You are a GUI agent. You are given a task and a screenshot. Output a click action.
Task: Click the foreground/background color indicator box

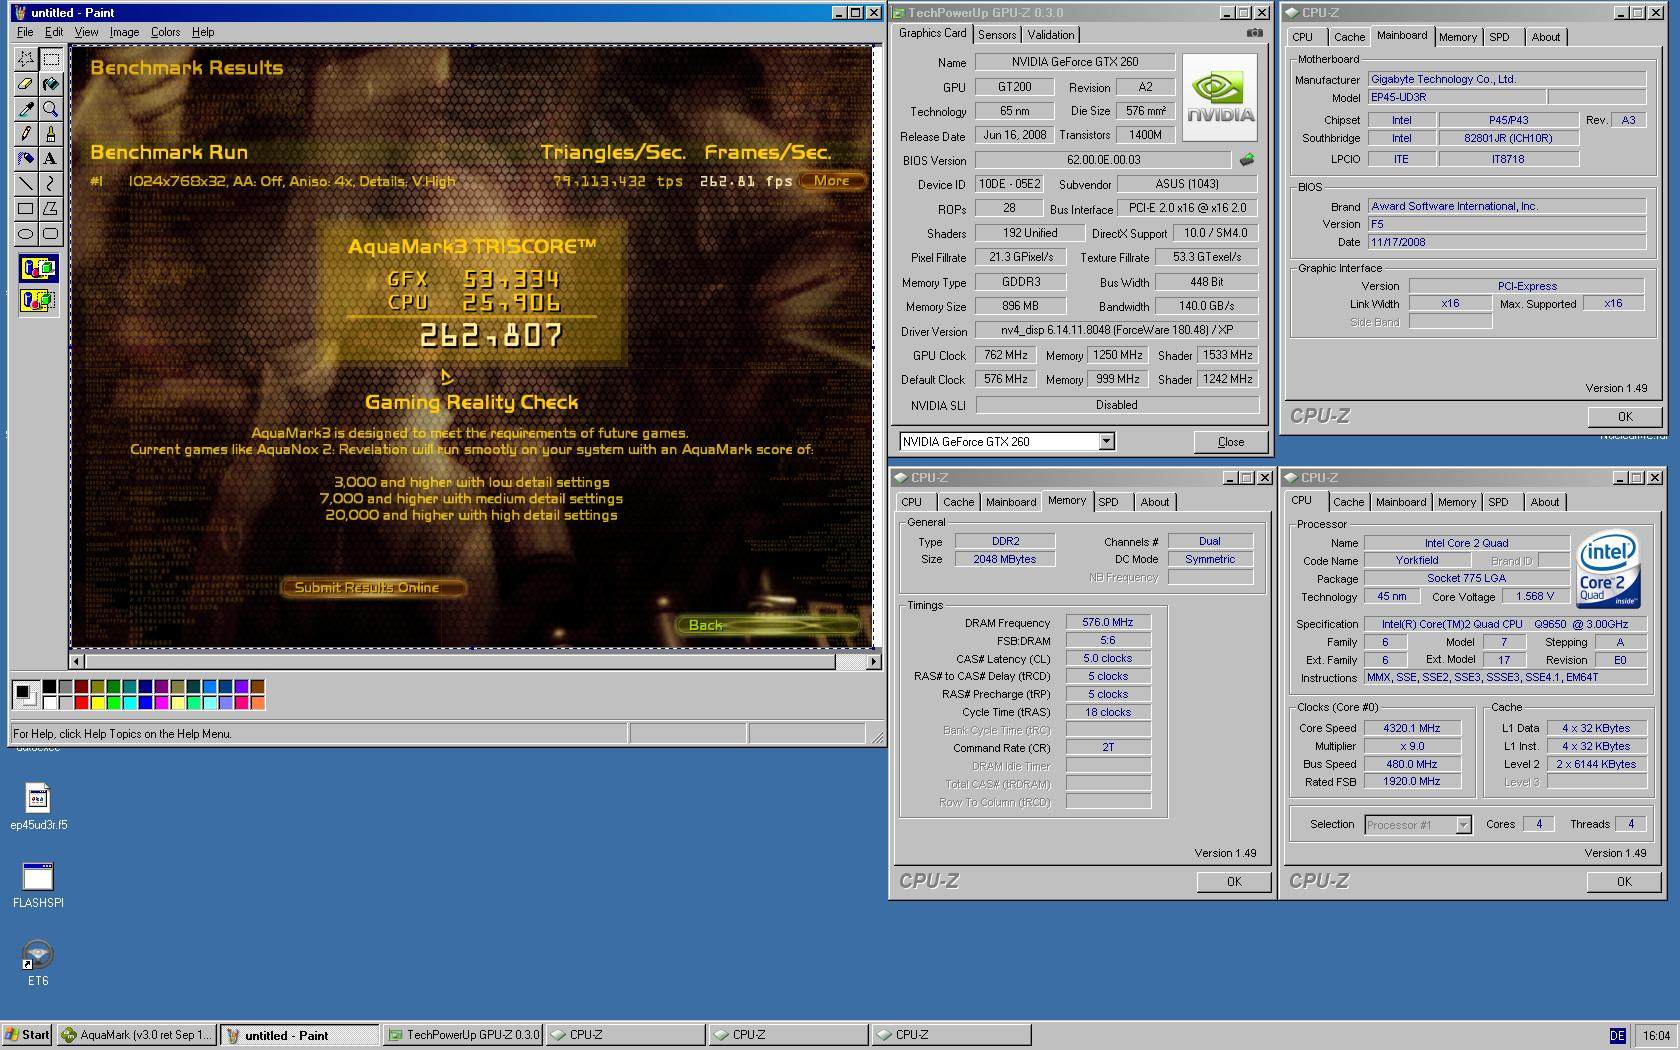pos(26,695)
